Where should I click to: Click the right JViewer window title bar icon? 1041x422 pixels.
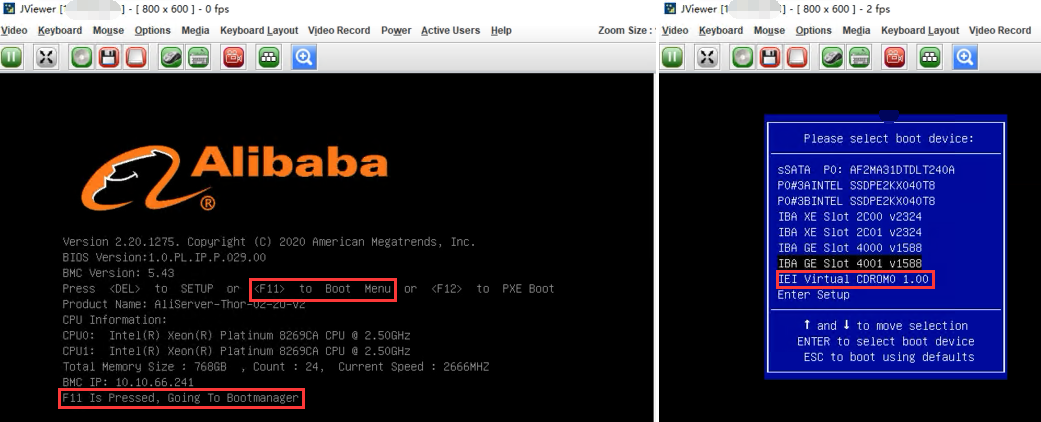click(x=669, y=9)
